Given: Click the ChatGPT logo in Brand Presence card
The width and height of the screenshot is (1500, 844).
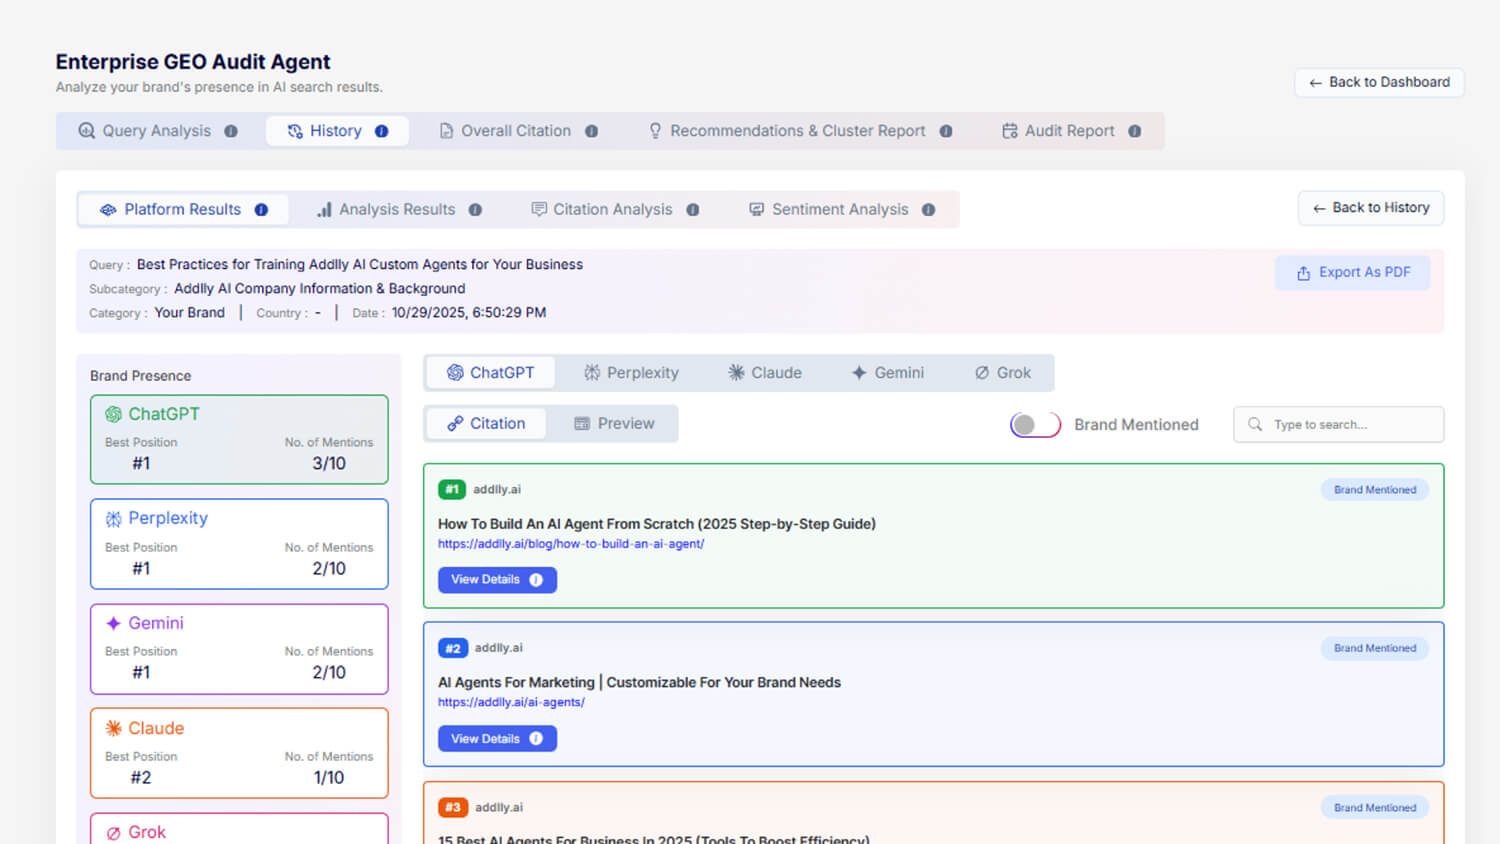Looking at the screenshot, I should [114, 414].
